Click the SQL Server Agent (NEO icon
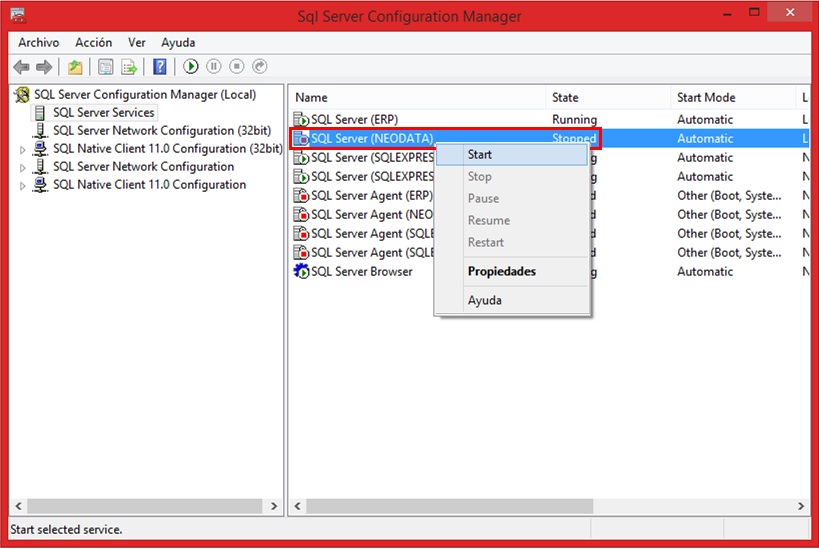The width and height of the screenshot is (819, 549). click(301, 214)
